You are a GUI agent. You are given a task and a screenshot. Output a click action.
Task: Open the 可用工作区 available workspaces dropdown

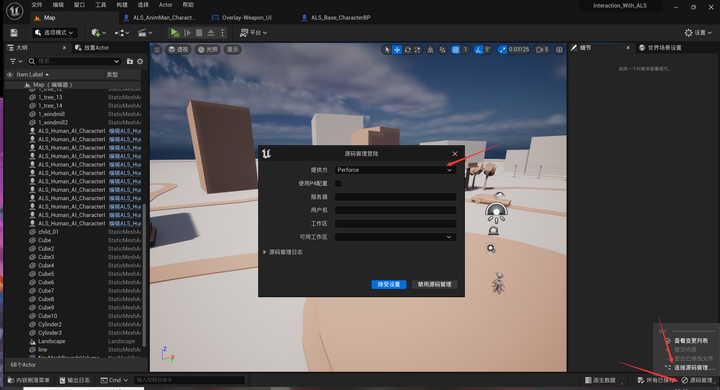[395, 237]
